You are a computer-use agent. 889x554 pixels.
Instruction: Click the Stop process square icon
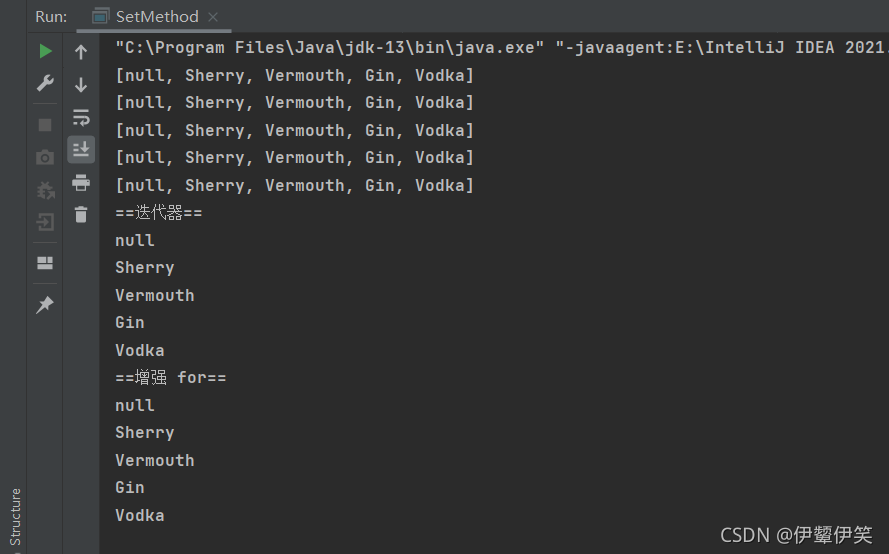click(x=45, y=125)
